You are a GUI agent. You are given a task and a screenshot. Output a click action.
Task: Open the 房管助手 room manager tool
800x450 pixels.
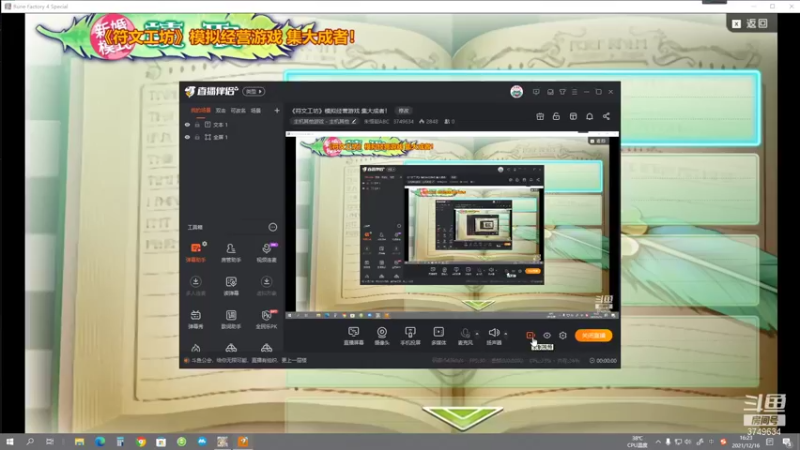(x=231, y=252)
